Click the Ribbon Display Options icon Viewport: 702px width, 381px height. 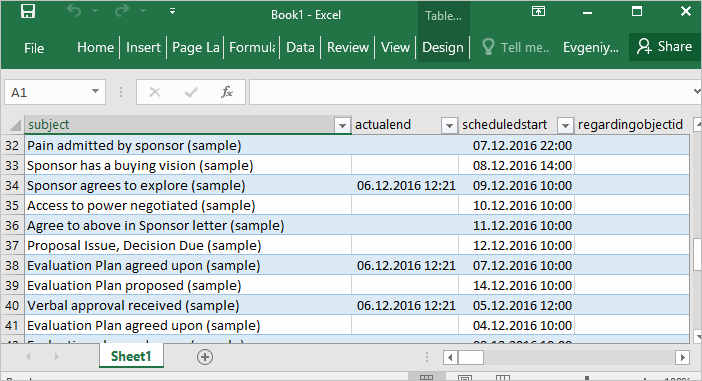pos(538,11)
